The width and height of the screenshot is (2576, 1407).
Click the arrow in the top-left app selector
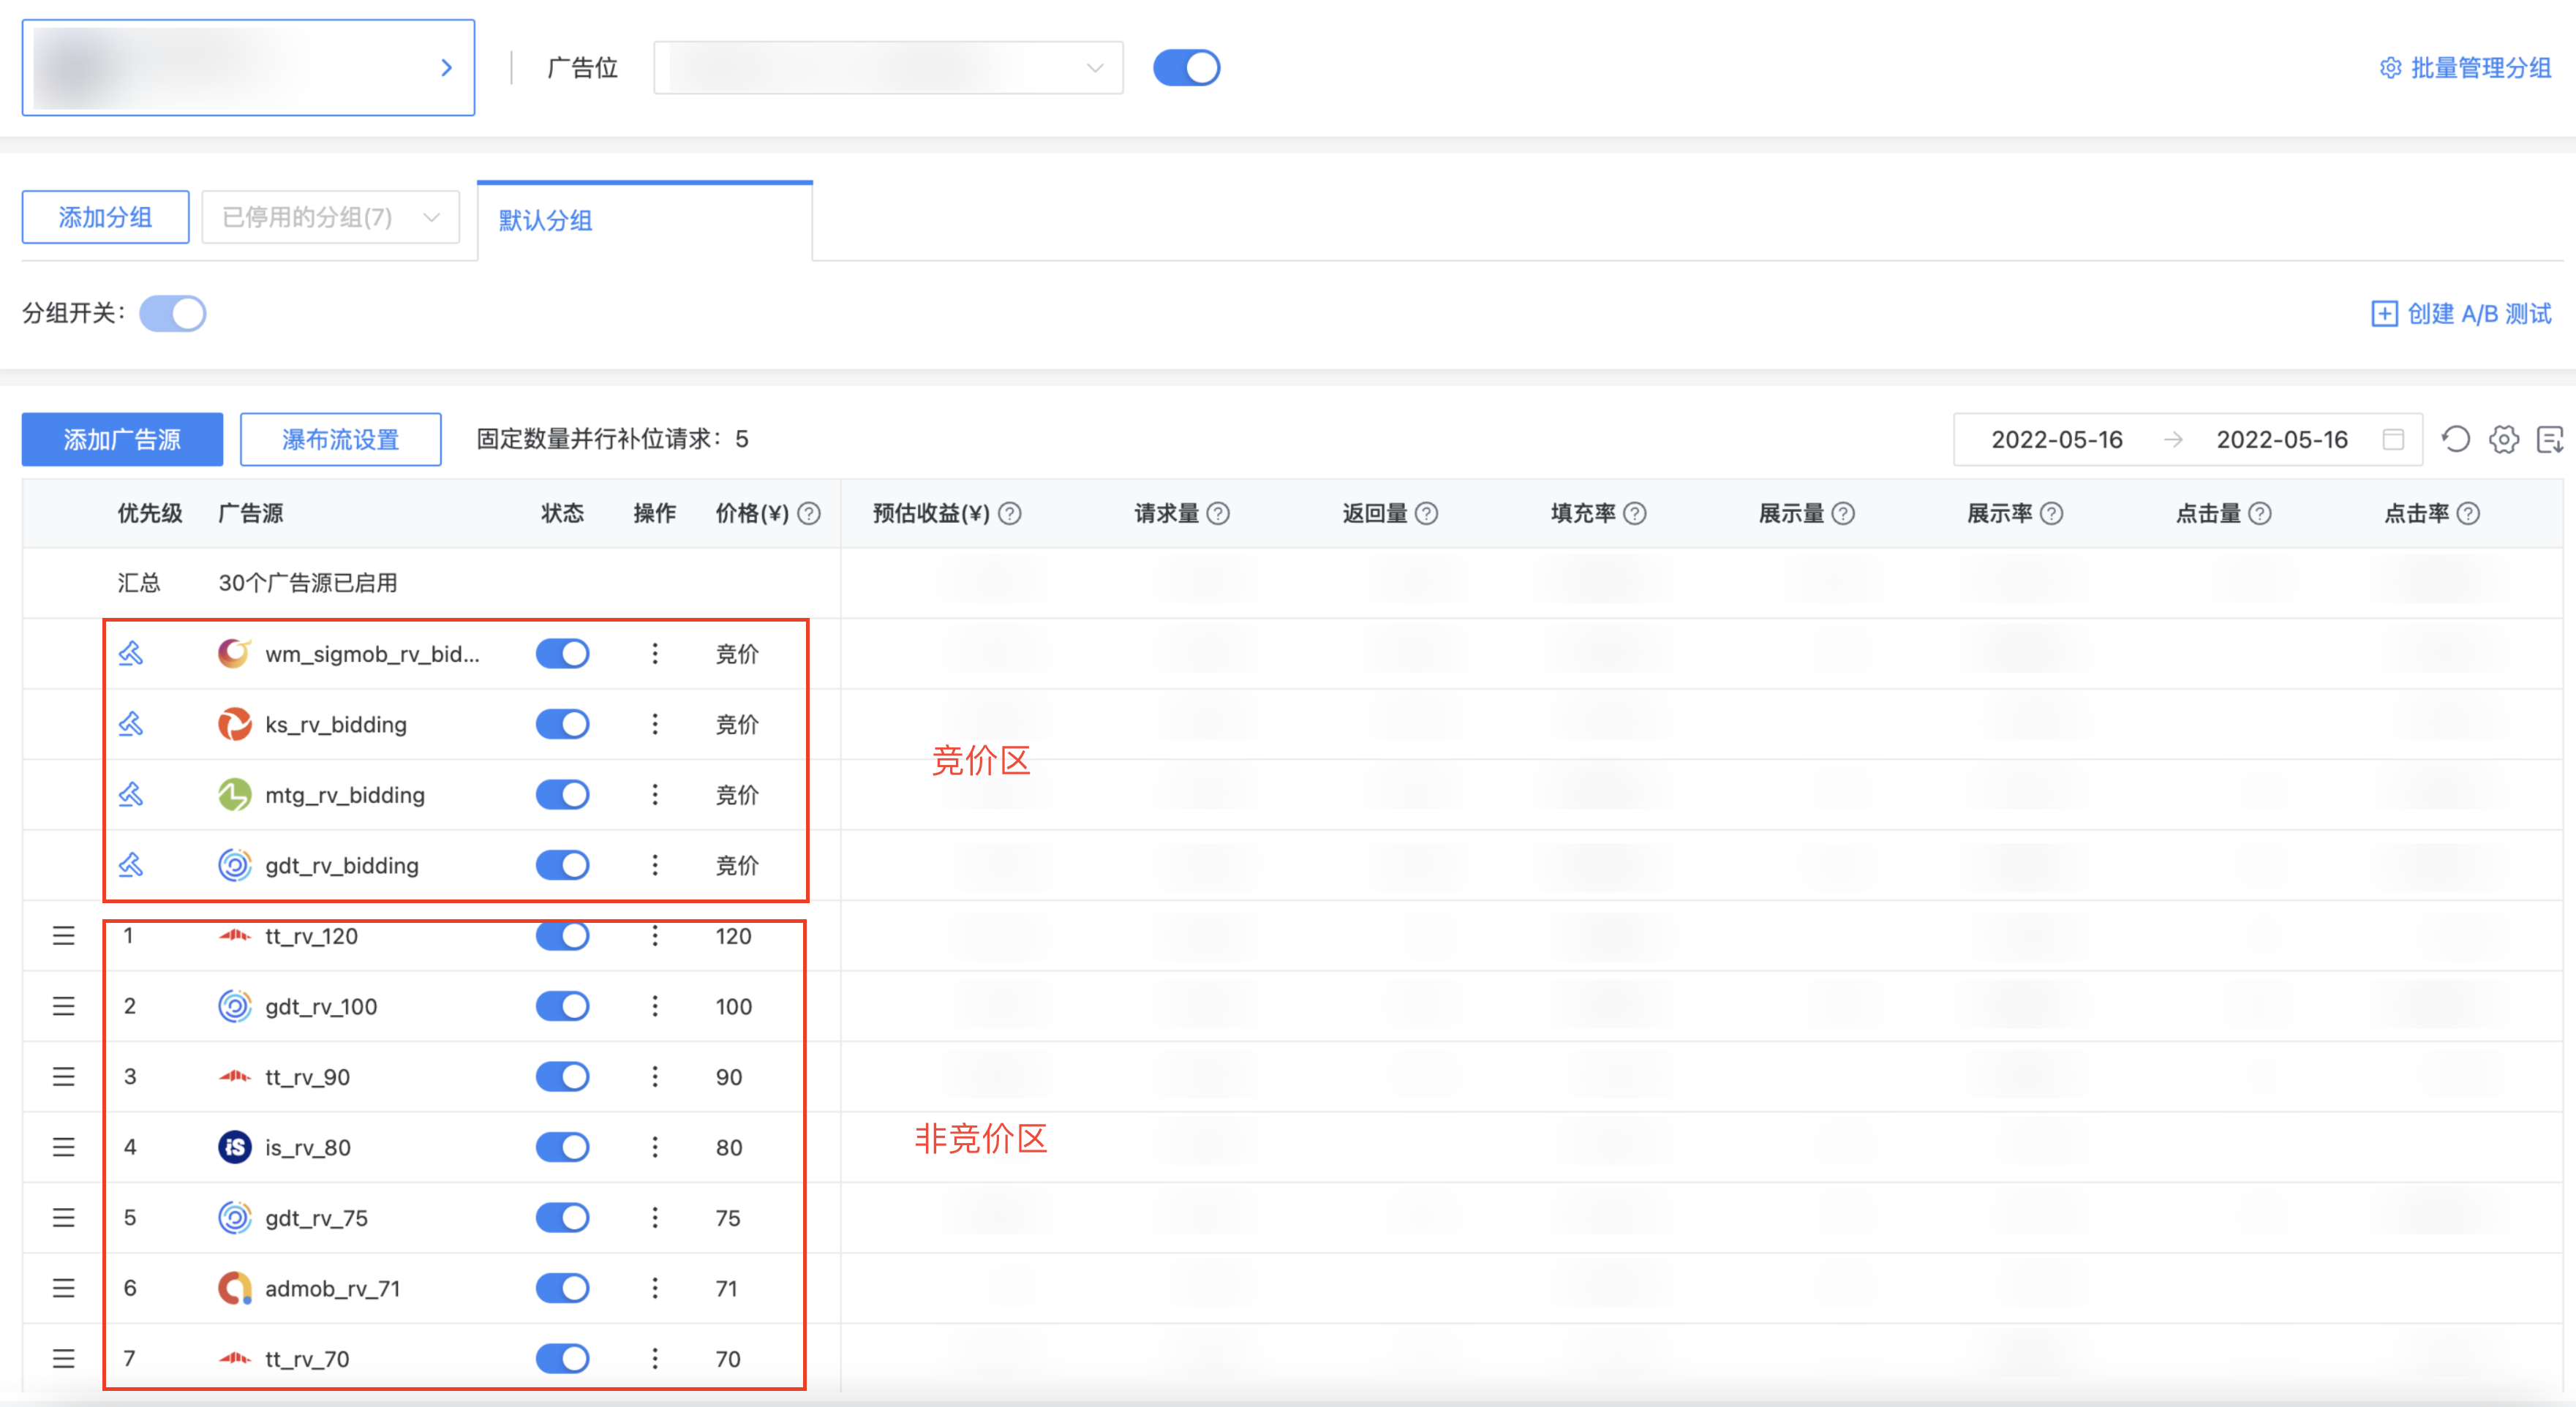pos(446,67)
